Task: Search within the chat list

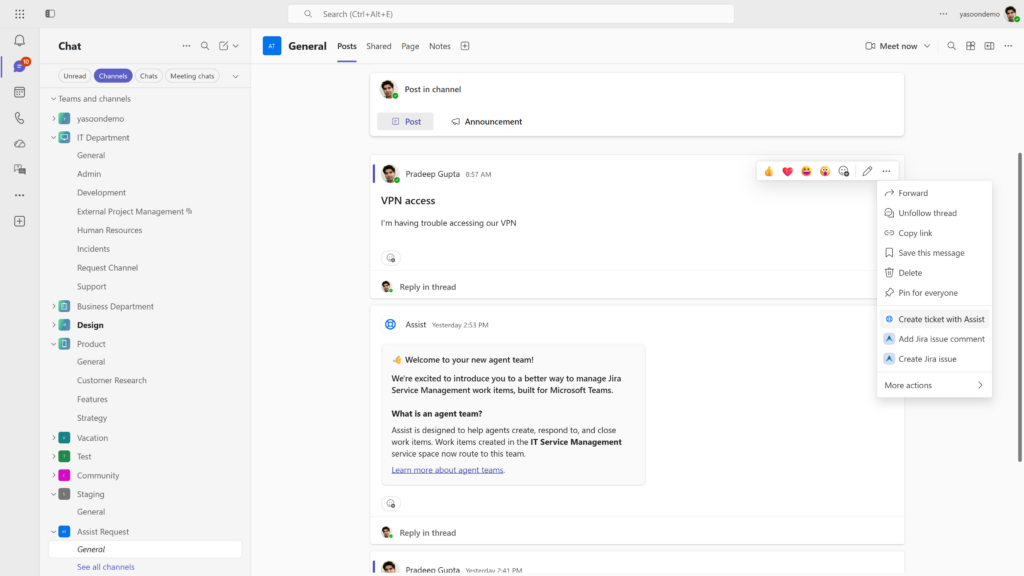Action: point(205,46)
